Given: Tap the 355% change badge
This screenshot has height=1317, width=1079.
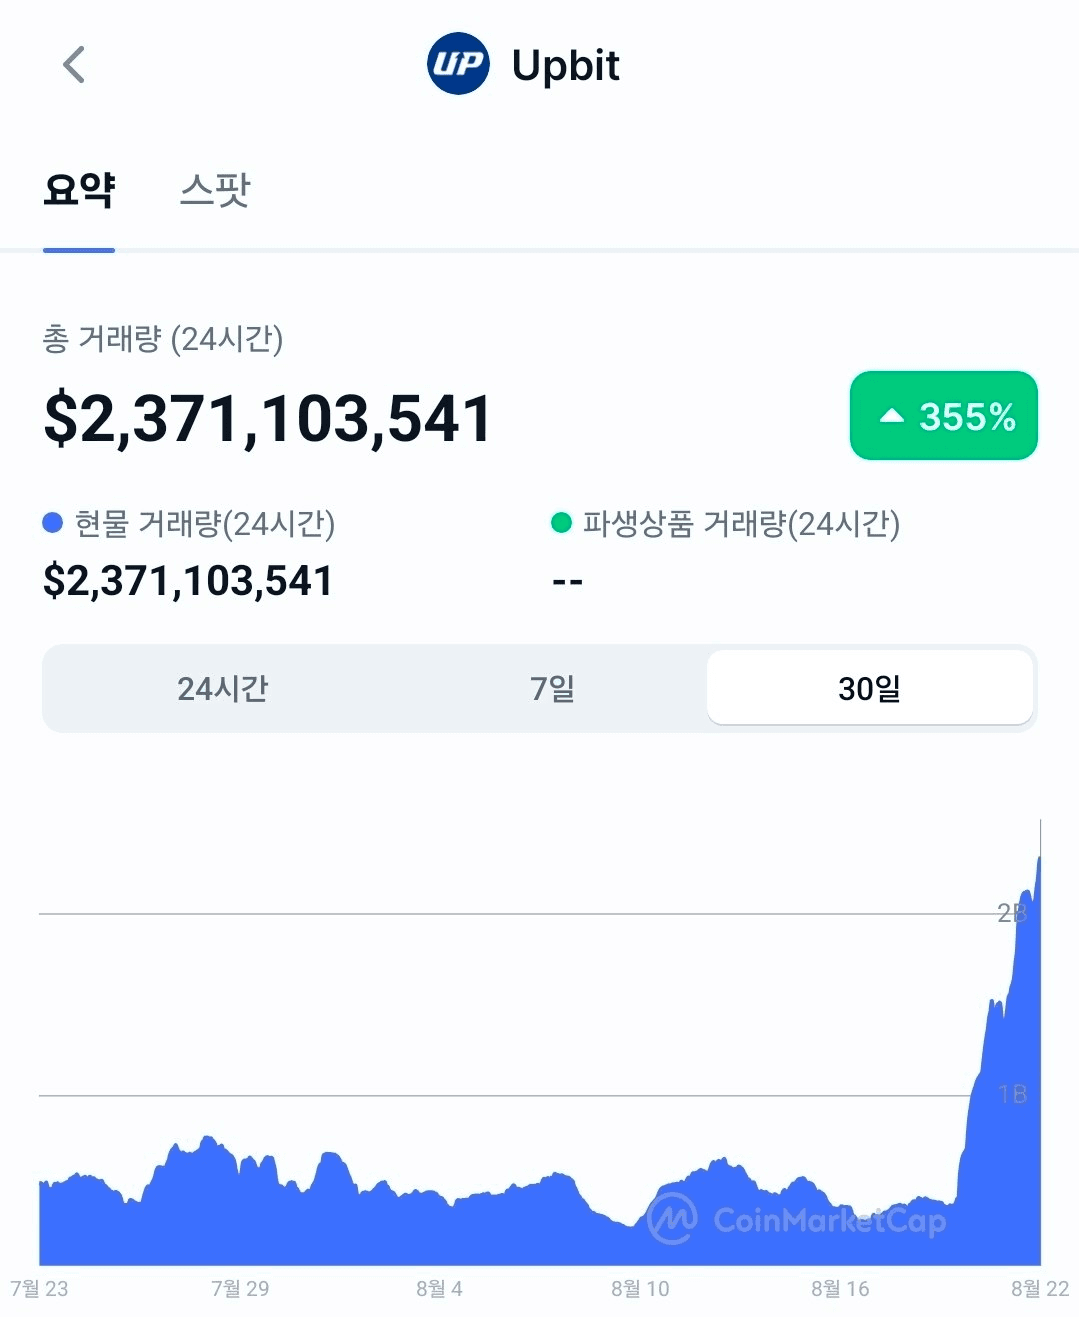Looking at the screenshot, I should point(944,416).
